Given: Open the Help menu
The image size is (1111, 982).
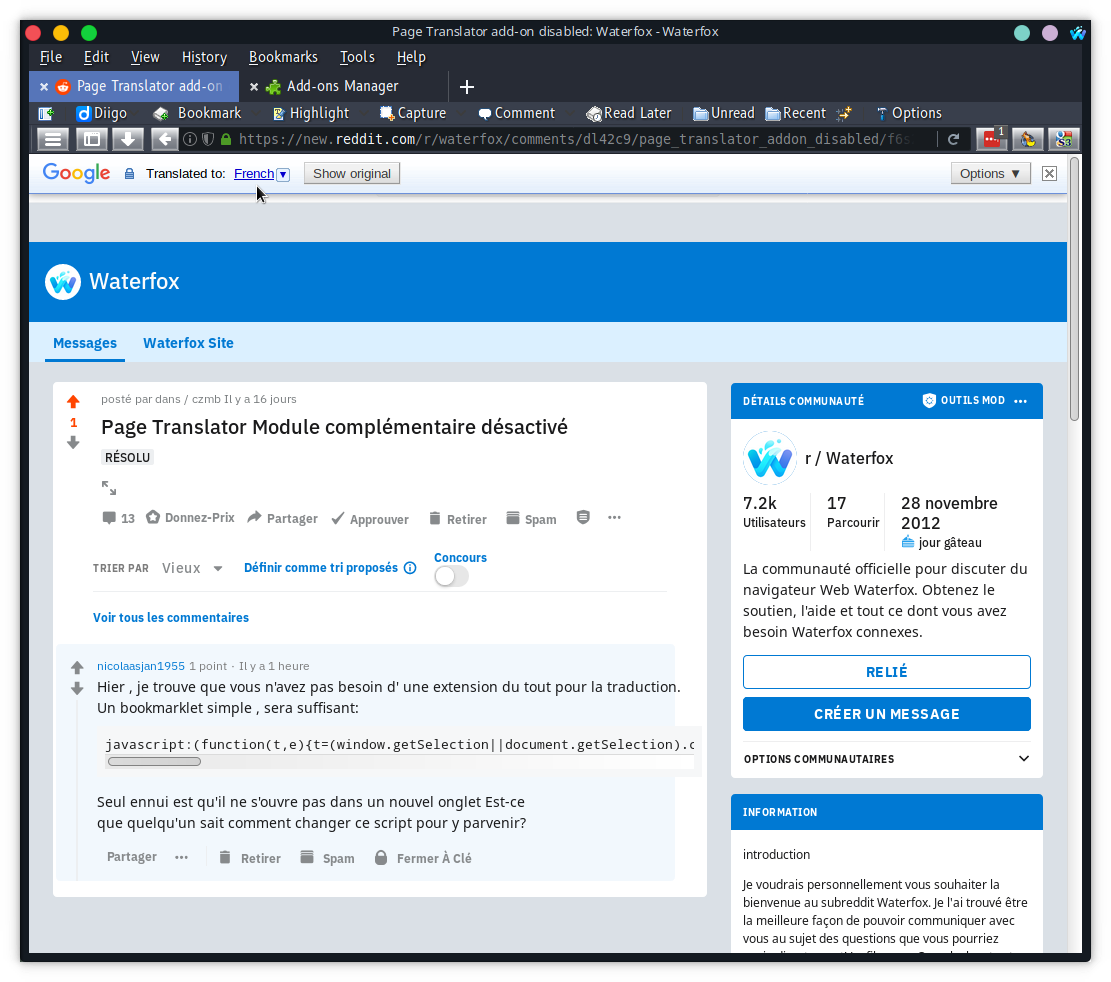Looking at the screenshot, I should point(411,57).
